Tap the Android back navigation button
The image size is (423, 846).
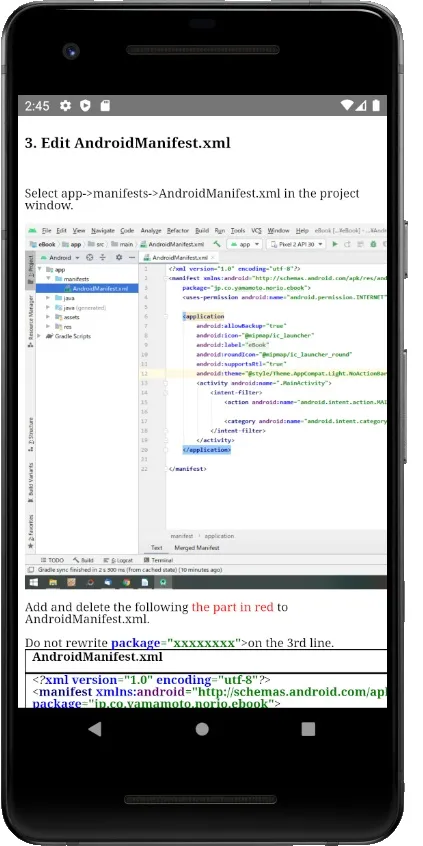(x=95, y=729)
